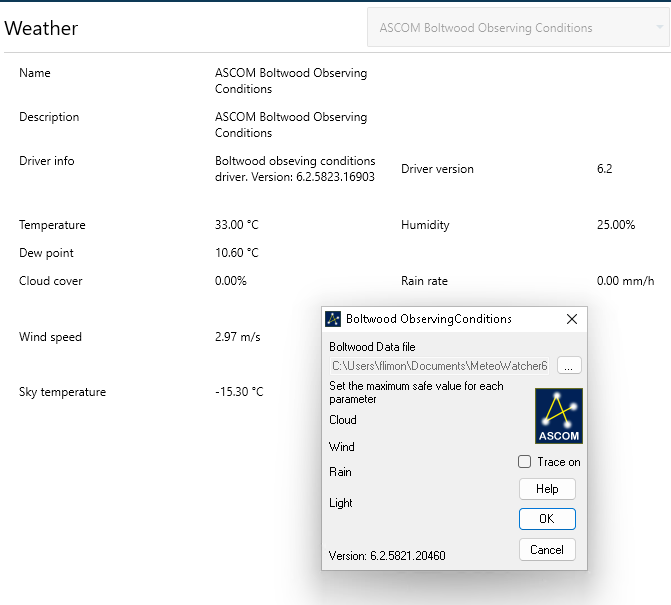The height and width of the screenshot is (605, 671).
Task: Click the Weather panel heading
Action: 41,28
